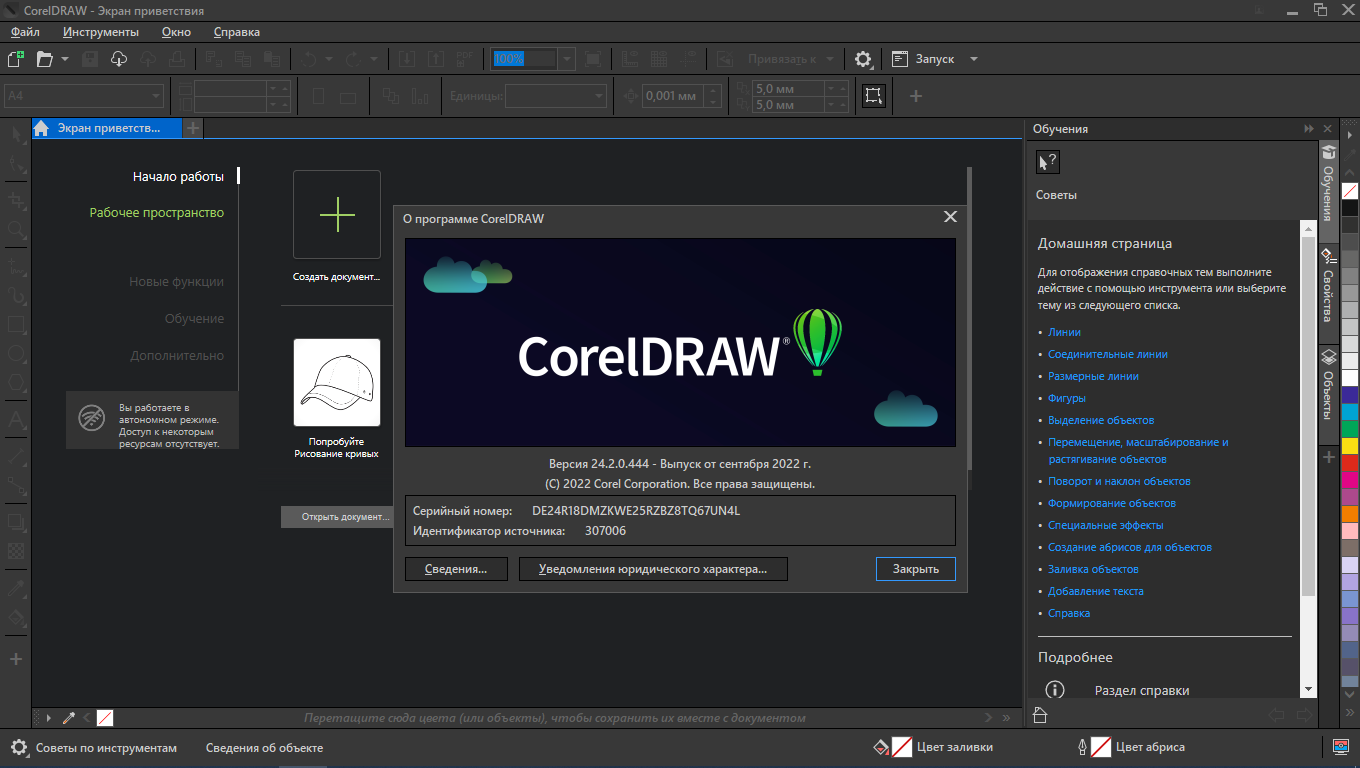Click the cloud download toolbar icon
Screen dimensions: 1360x768
(119, 59)
